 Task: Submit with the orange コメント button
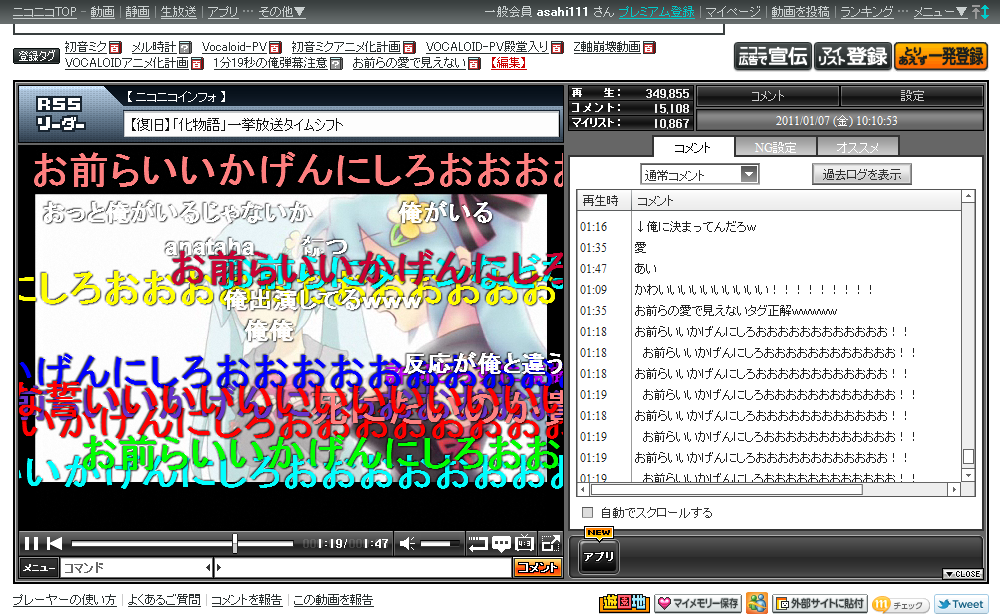pos(537,567)
